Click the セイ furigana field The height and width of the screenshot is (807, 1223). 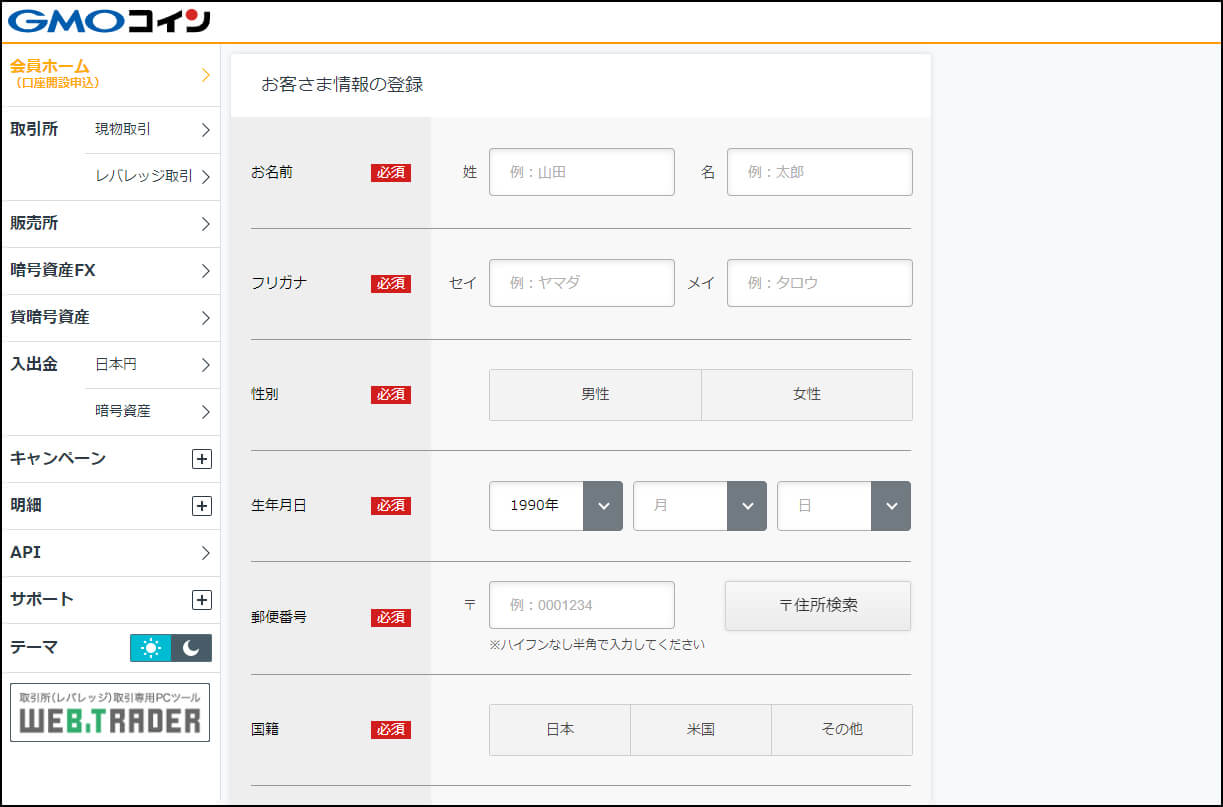coord(582,283)
